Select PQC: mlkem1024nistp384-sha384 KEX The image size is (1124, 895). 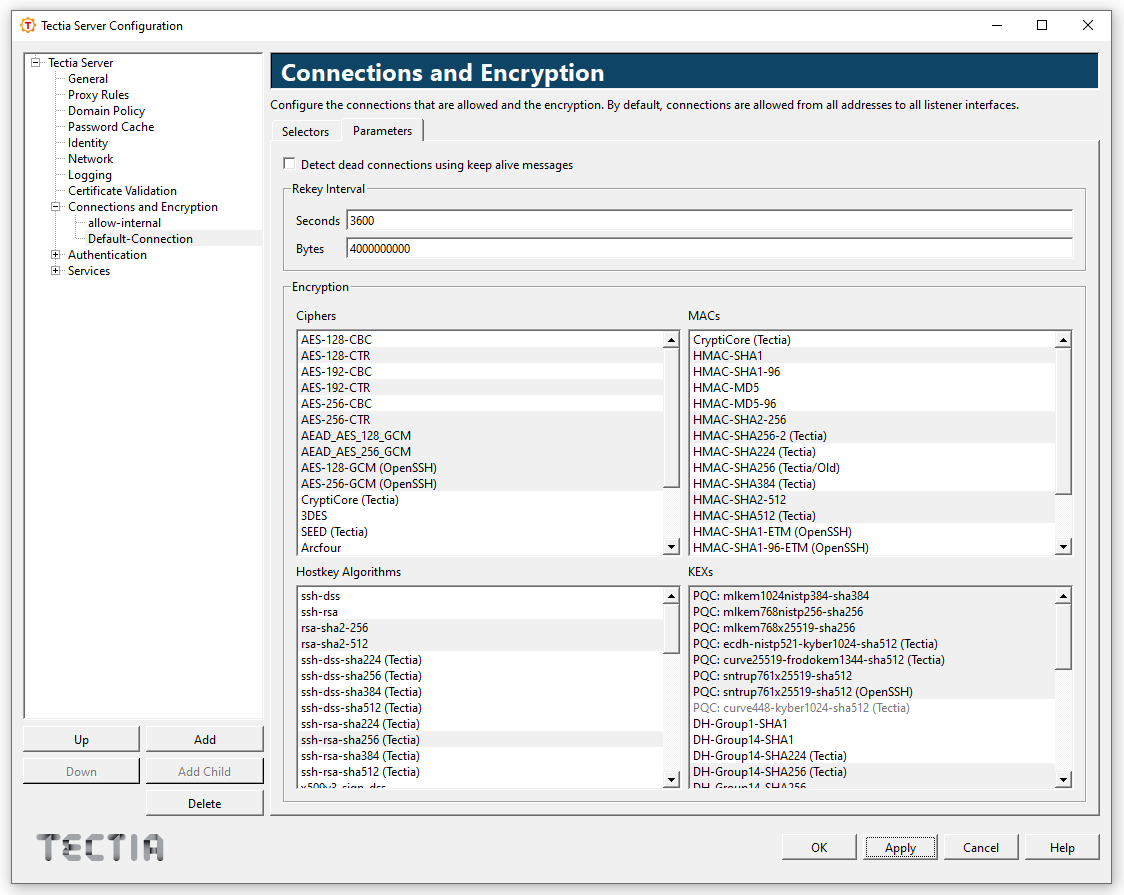tap(872, 595)
